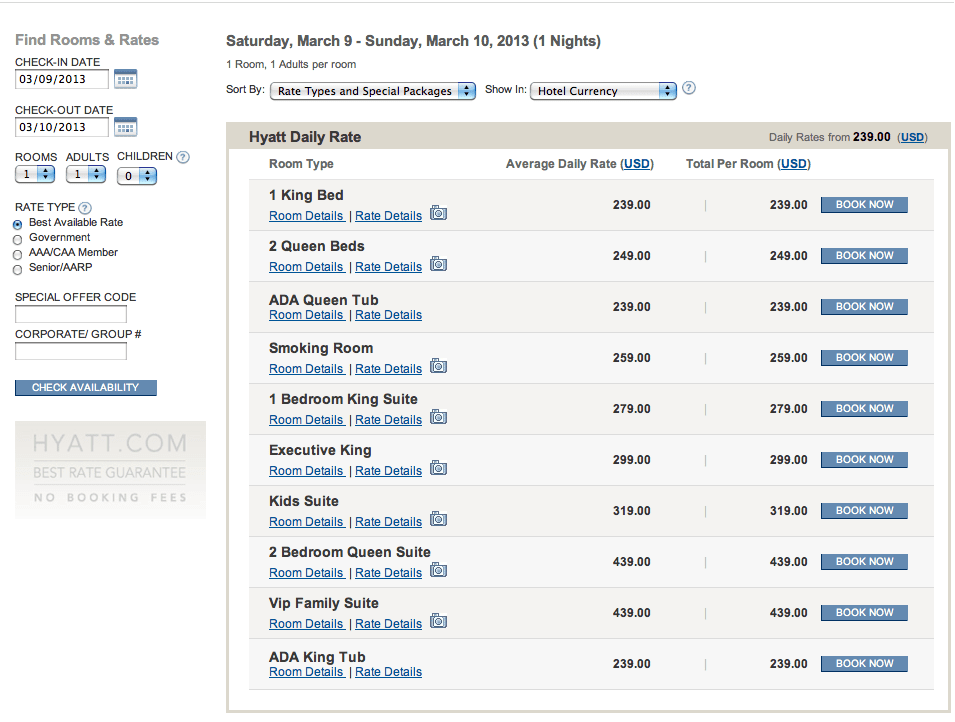Open the Sort By dropdown
This screenshot has height=722, width=955.
[373, 91]
